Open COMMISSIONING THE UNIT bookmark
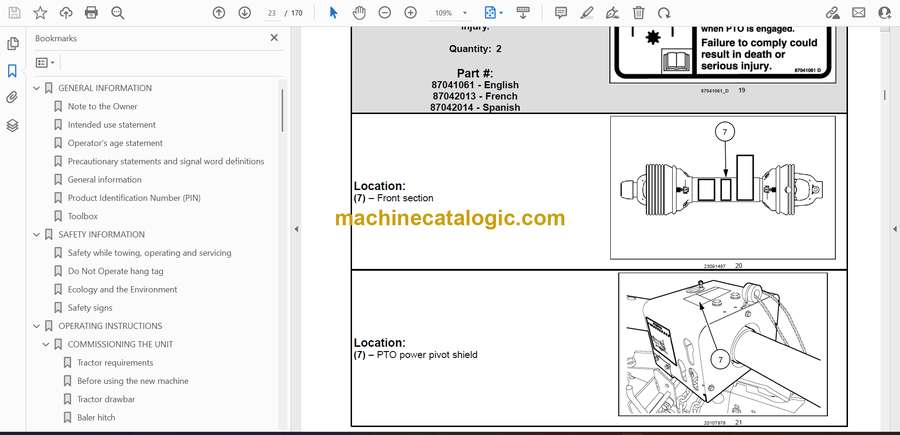Screen dimensions: 900x435 point(120,344)
